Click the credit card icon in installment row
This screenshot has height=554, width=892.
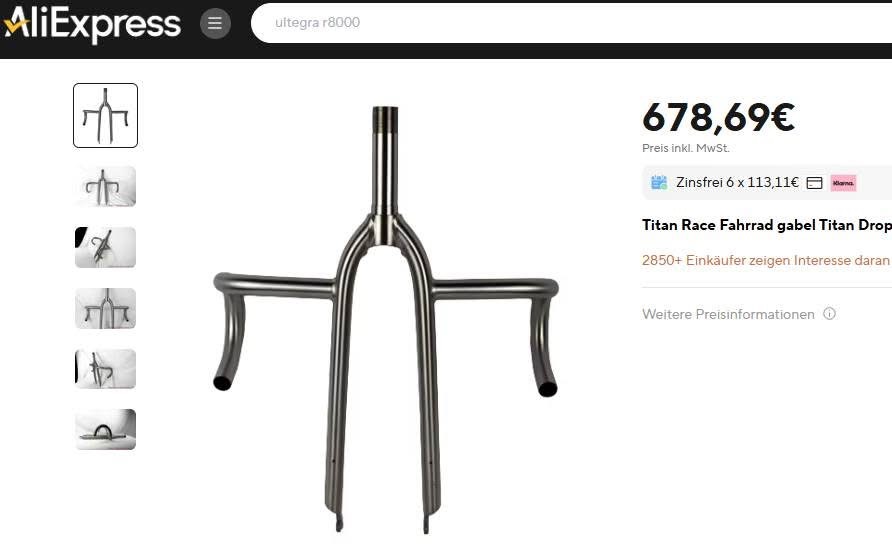(815, 183)
